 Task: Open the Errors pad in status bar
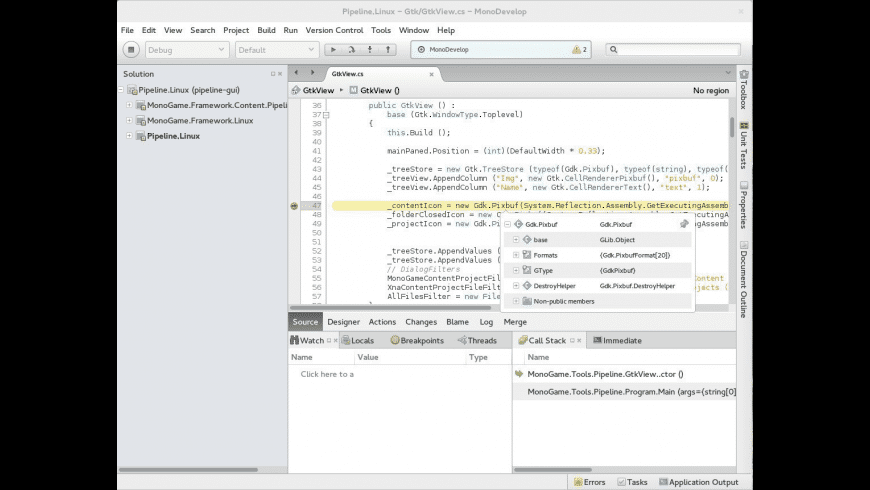pyautogui.click(x=587, y=482)
